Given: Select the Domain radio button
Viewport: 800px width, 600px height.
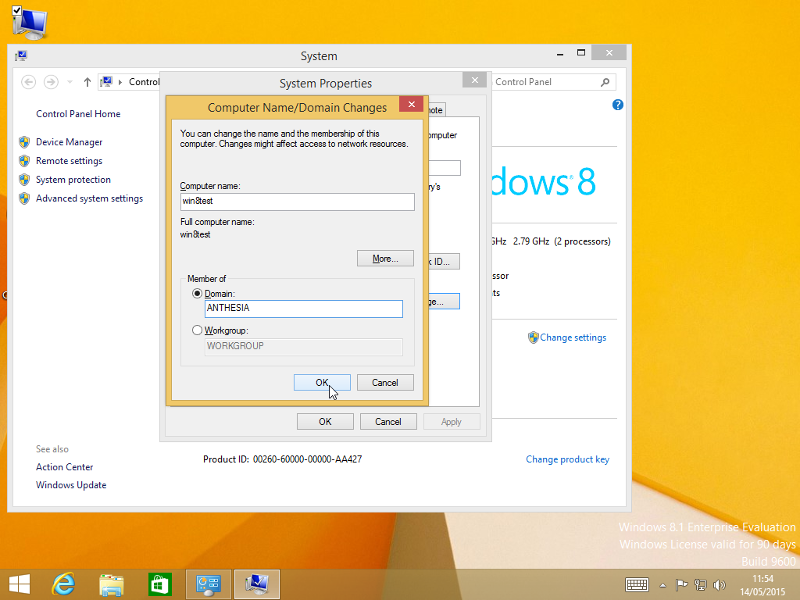Looking at the screenshot, I should tap(197, 294).
